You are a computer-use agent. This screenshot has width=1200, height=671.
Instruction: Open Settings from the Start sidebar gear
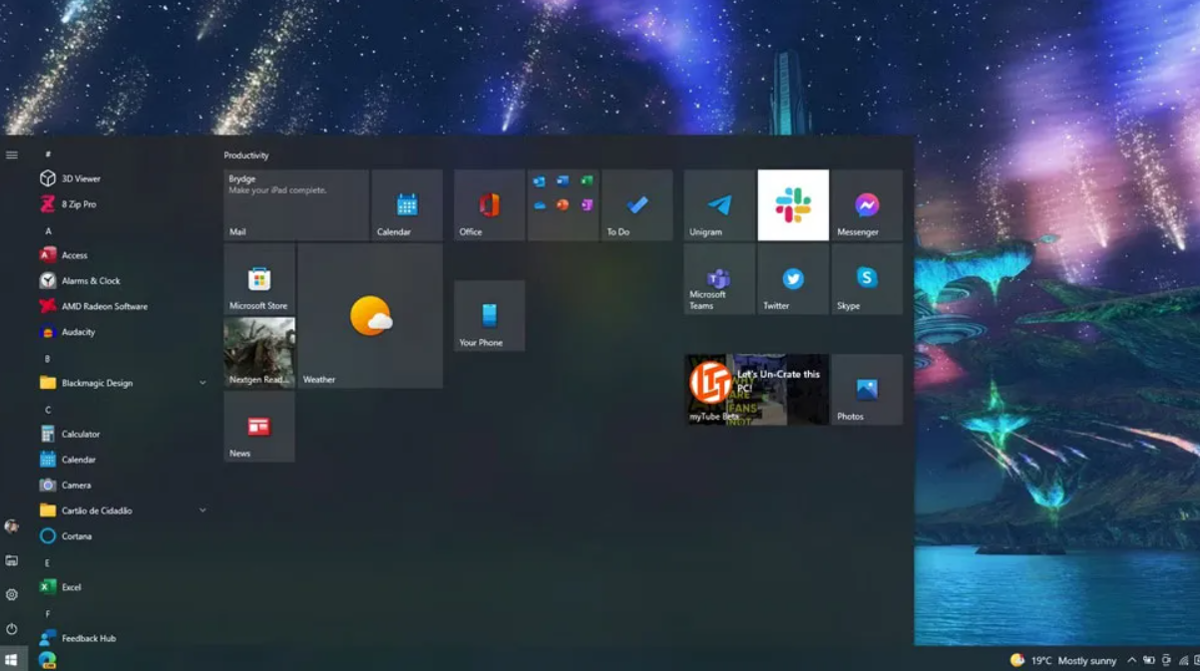(x=12, y=595)
